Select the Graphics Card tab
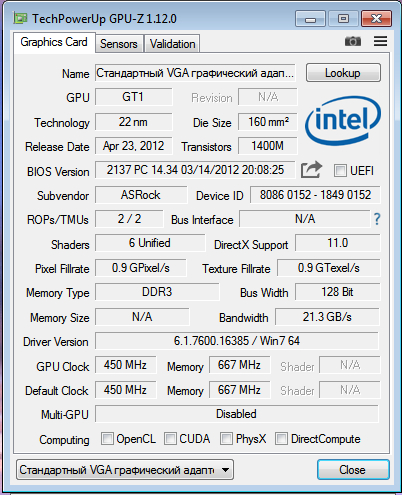 pos(54,42)
